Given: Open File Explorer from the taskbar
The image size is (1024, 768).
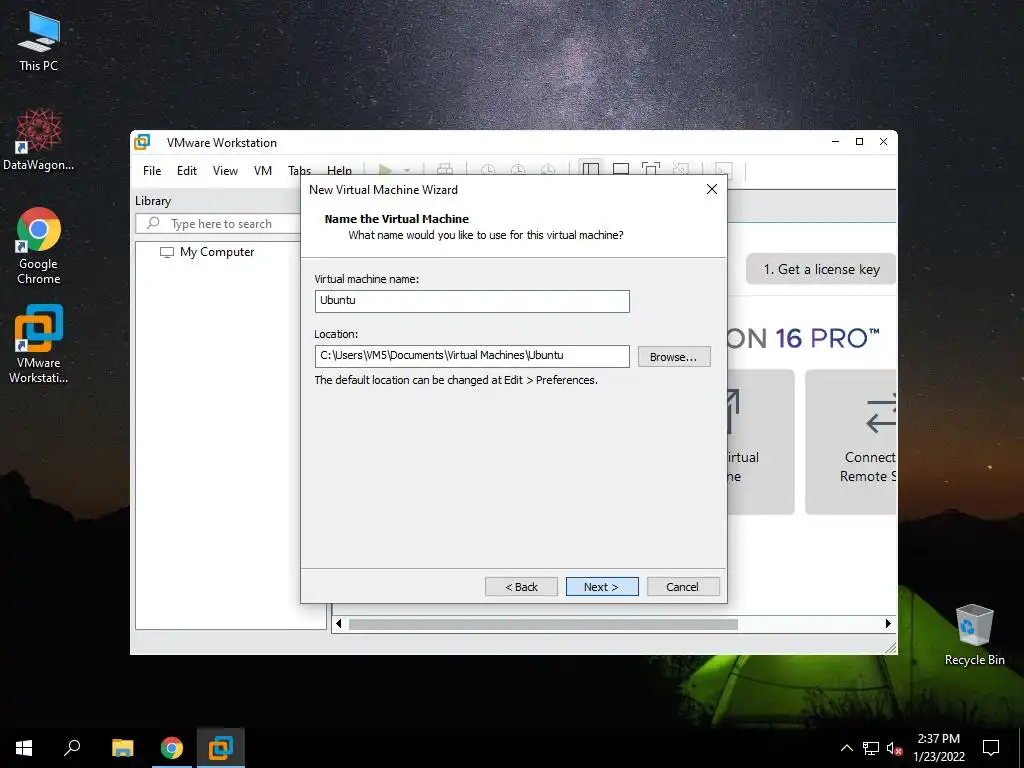Looking at the screenshot, I should [122, 748].
